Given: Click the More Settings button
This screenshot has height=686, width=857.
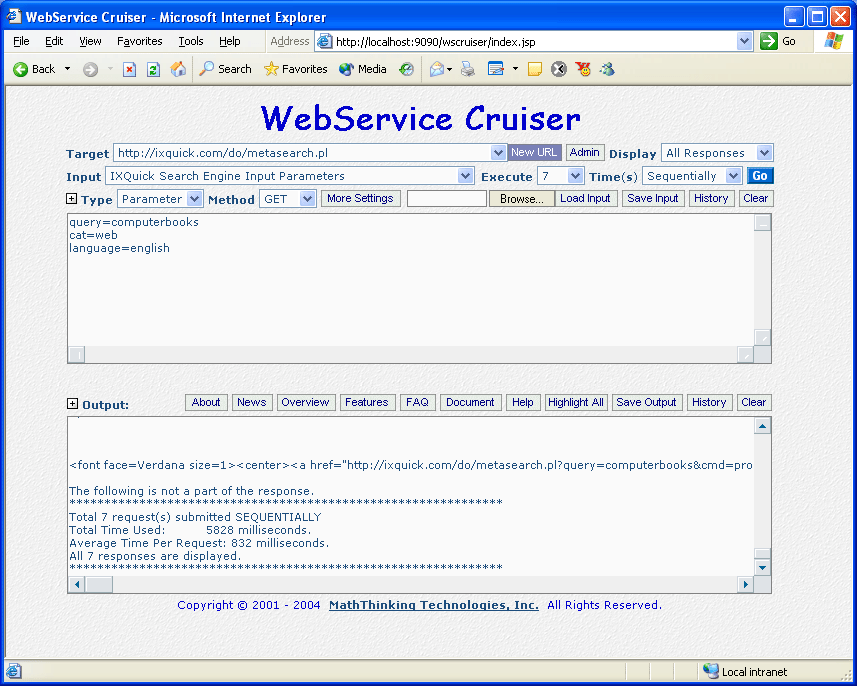Looking at the screenshot, I should (x=360, y=199).
